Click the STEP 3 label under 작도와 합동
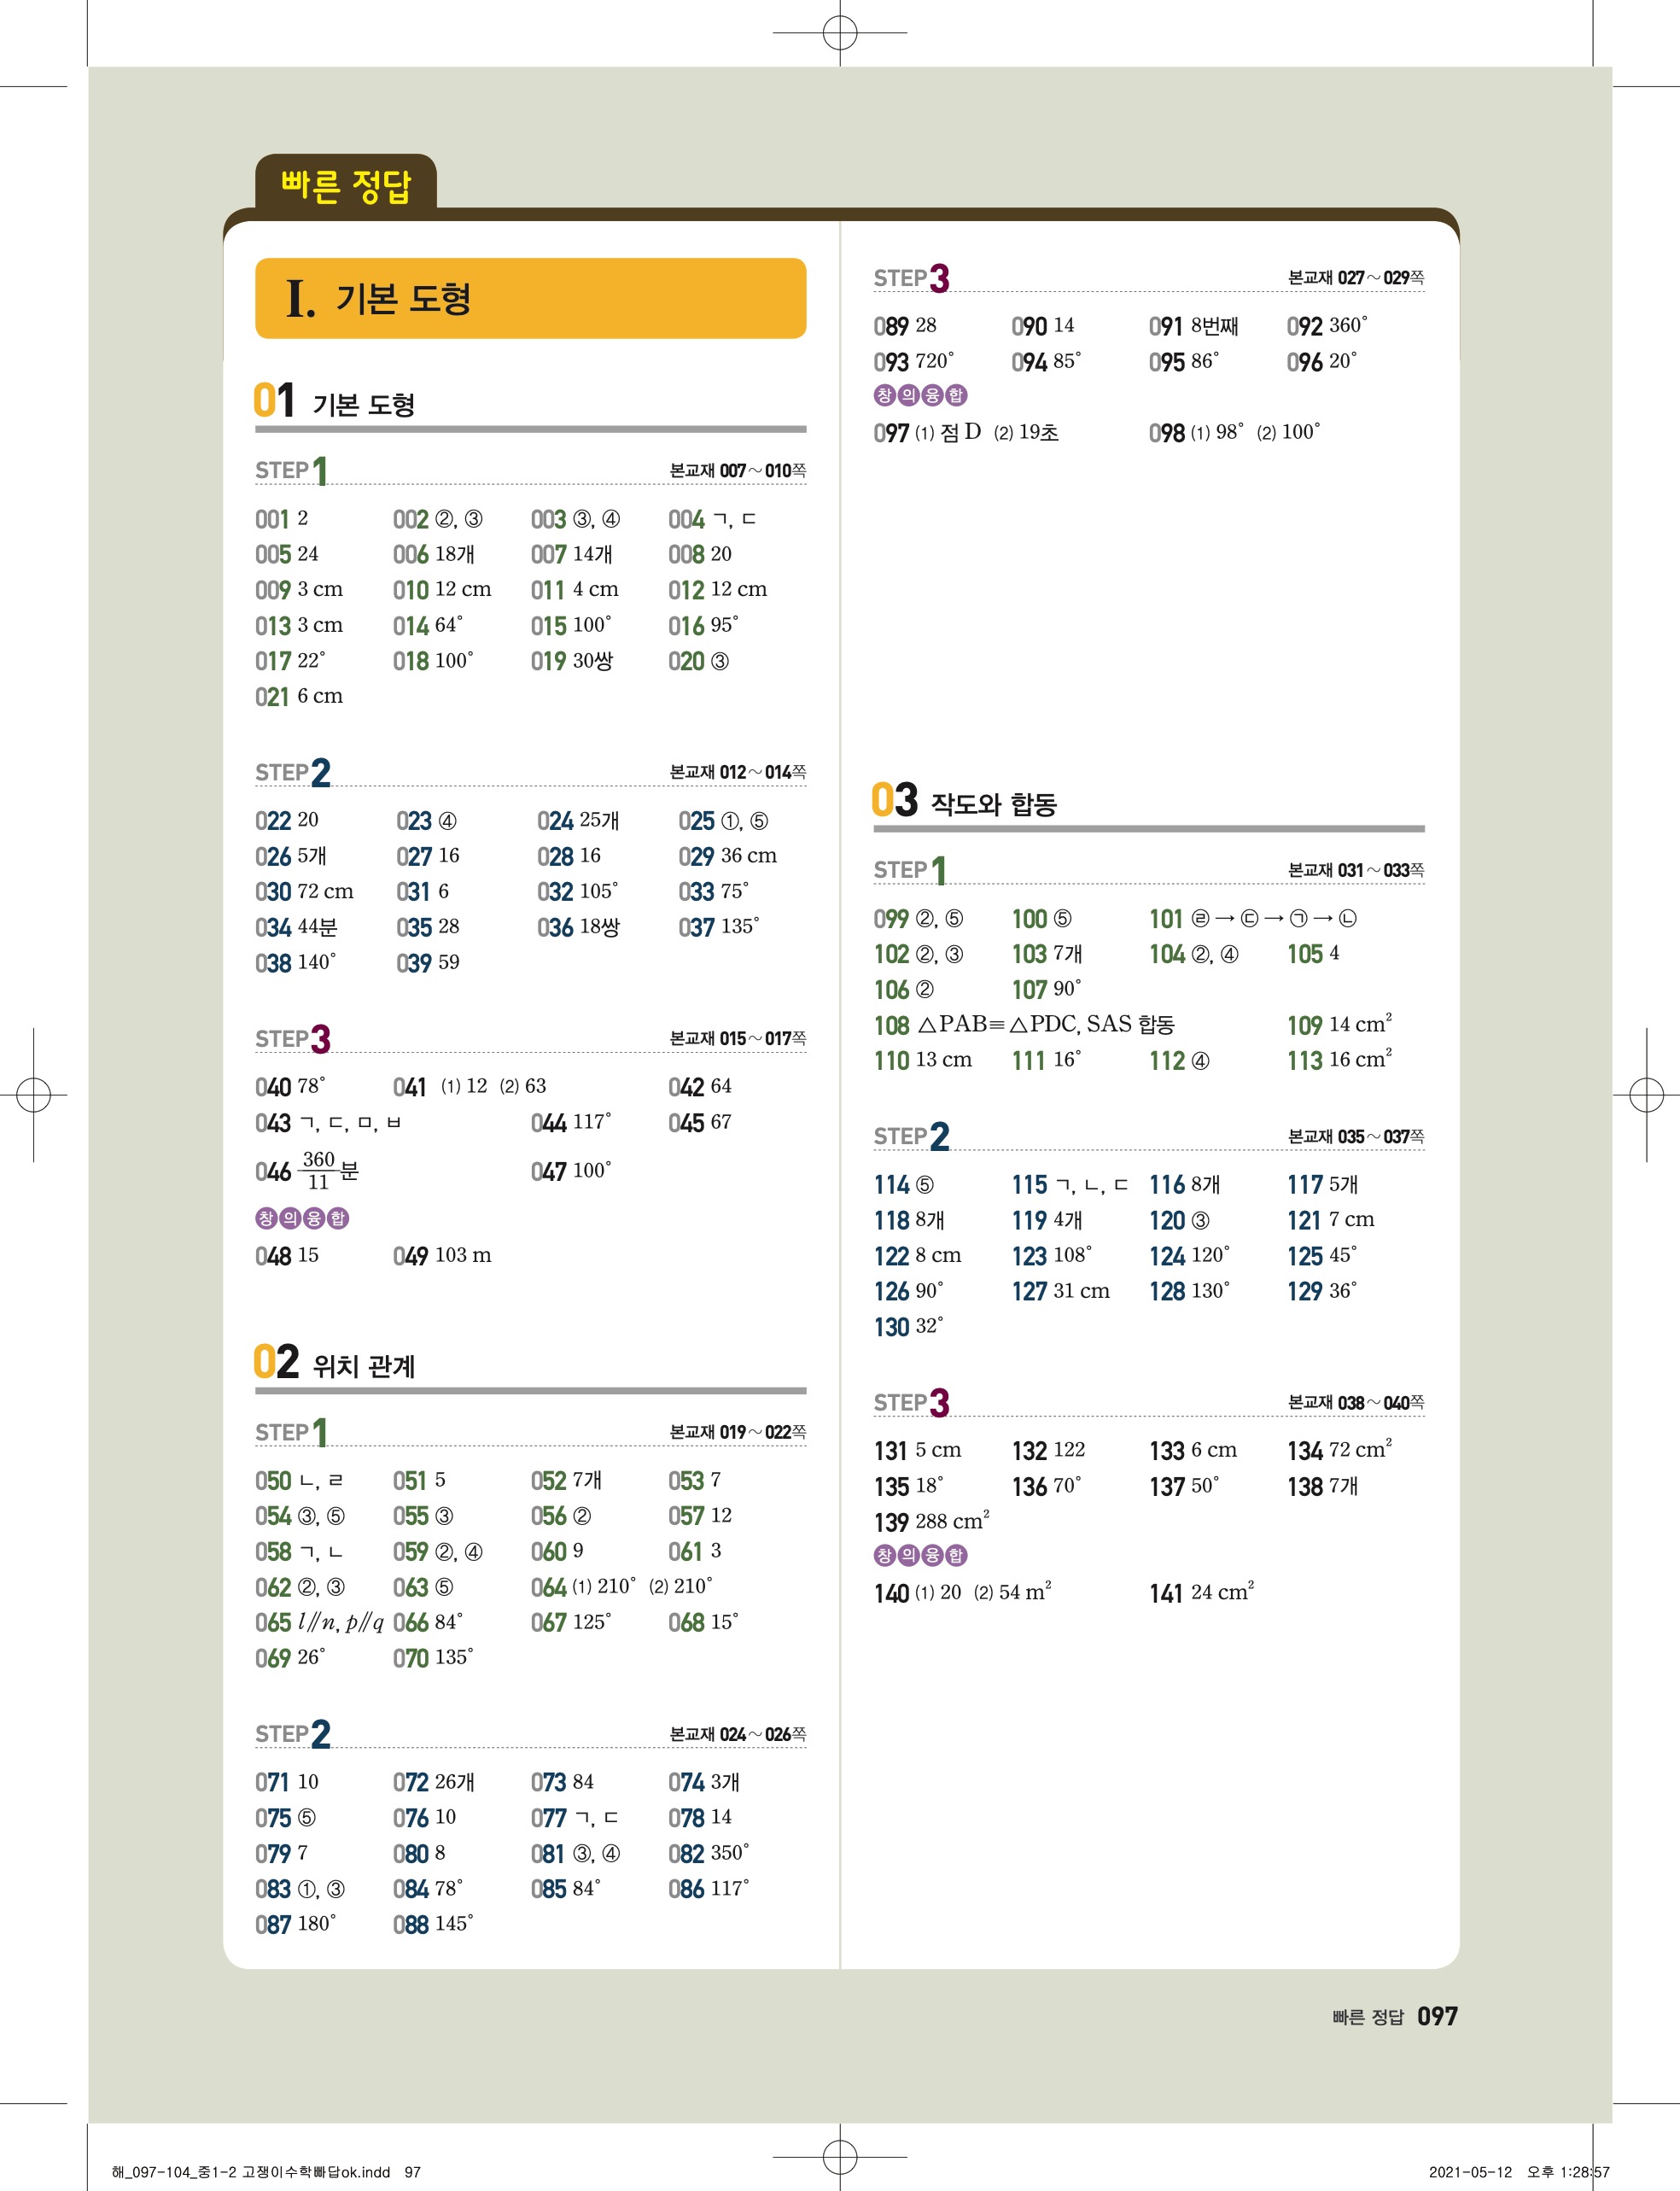This screenshot has width=1680, height=2191. pos(911,1403)
